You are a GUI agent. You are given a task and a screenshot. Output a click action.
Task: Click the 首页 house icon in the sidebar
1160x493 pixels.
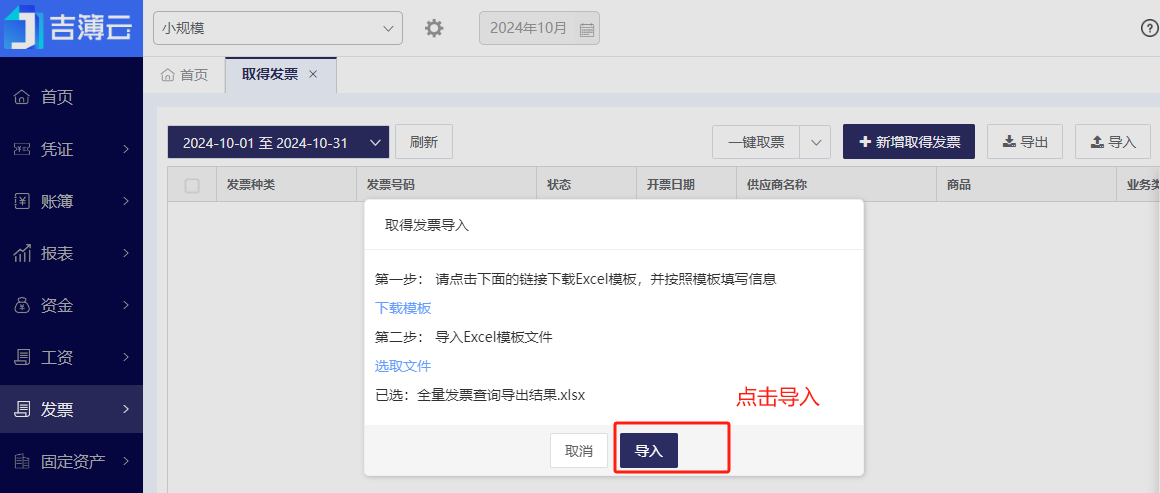tap(22, 97)
